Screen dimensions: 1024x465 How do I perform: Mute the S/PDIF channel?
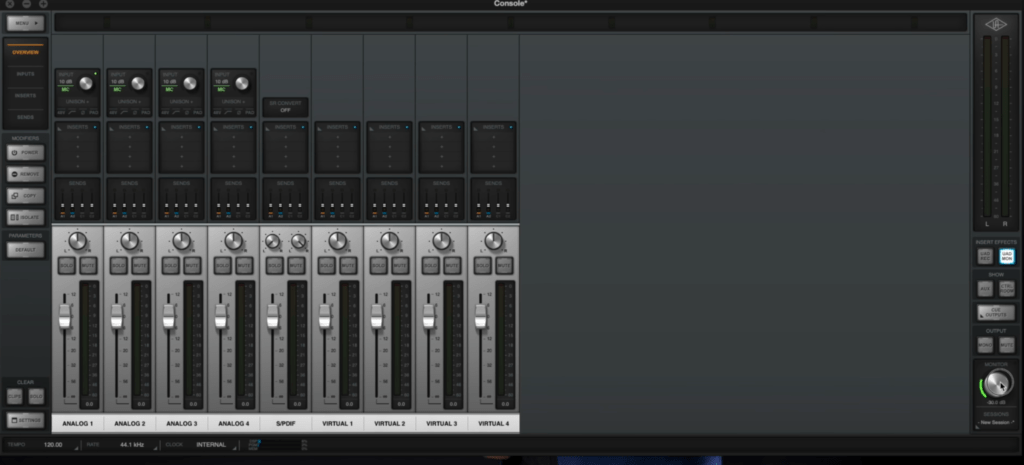tap(296, 265)
